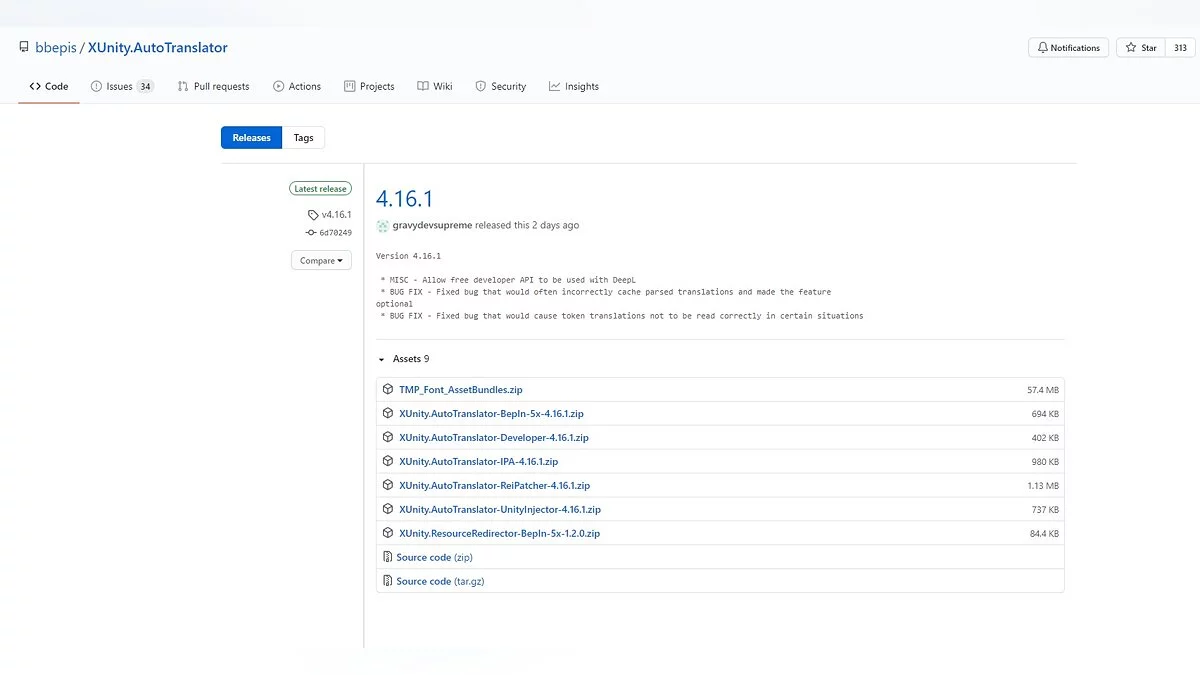1200x675 pixels.
Task: Star the repository
Action: tap(1141, 48)
